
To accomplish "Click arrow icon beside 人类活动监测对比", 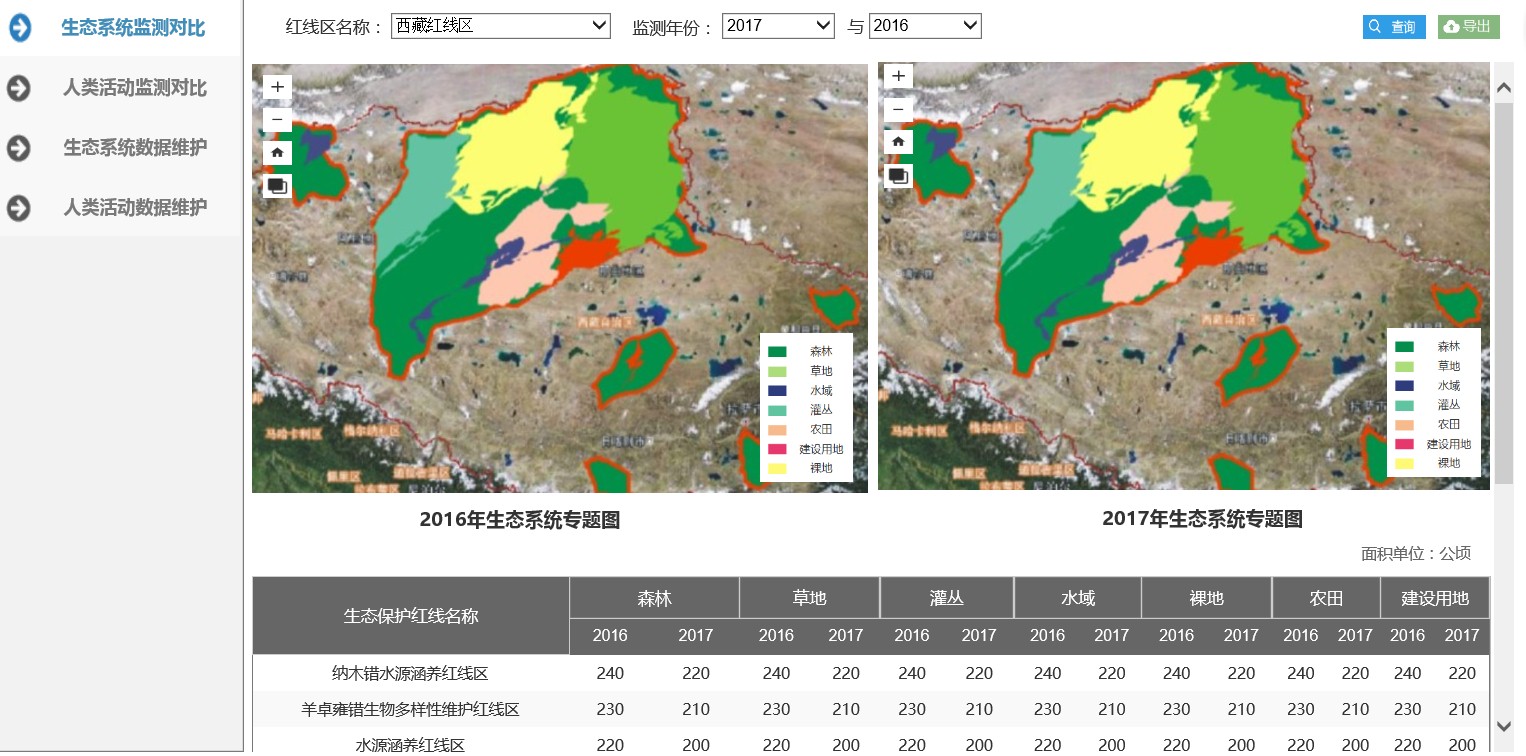I will (19, 88).
